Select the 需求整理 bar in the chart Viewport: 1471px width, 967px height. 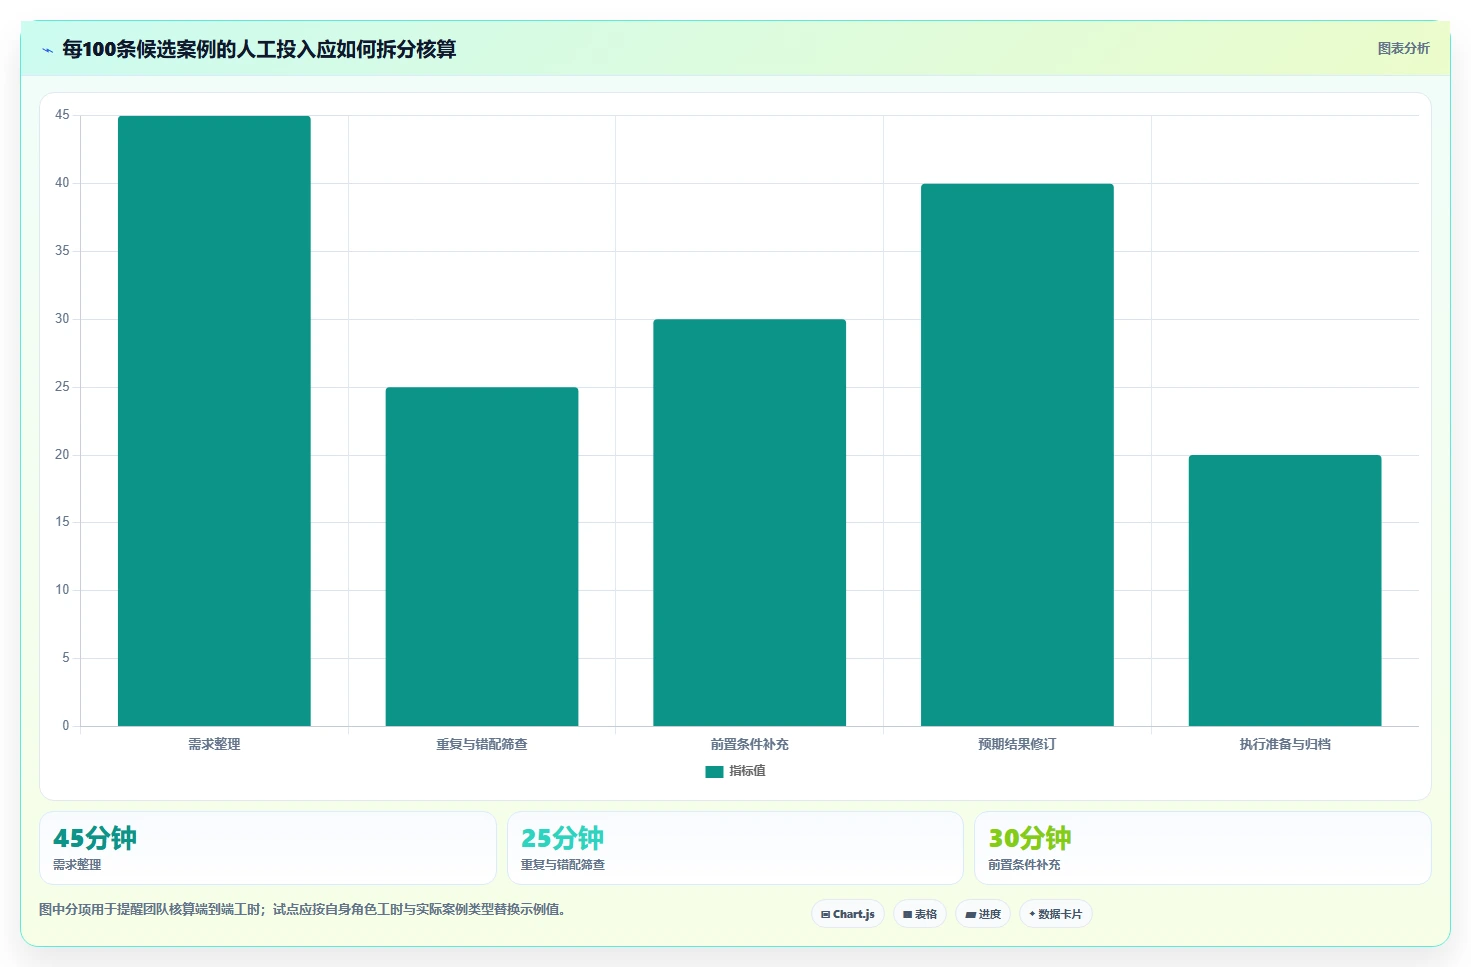coord(214,421)
